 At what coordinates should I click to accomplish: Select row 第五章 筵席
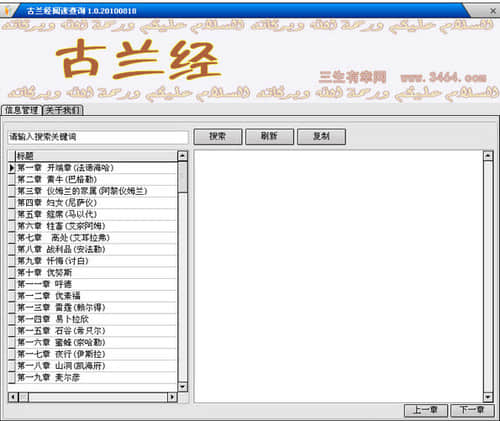pyautogui.click(x=96, y=214)
